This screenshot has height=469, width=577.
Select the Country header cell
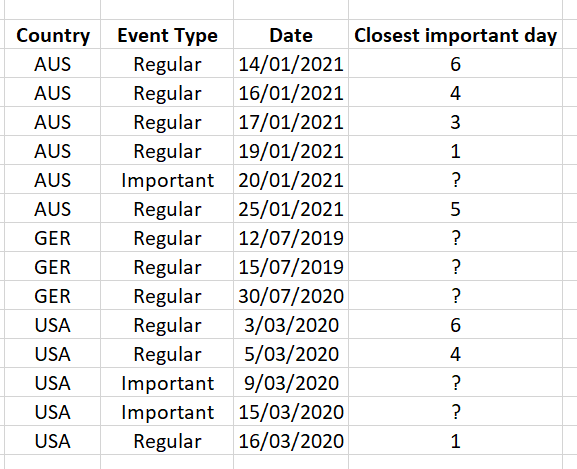pos(53,35)
